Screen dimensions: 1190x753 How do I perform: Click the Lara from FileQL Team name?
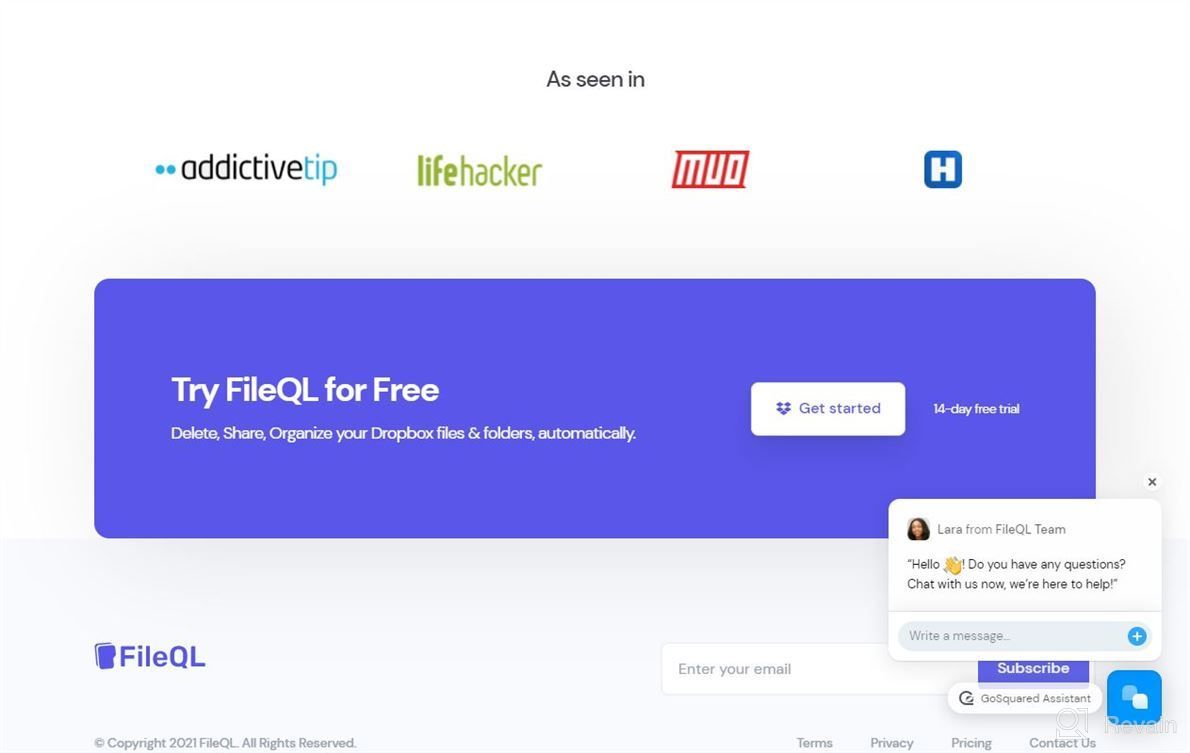click(x=1001, y=529)
